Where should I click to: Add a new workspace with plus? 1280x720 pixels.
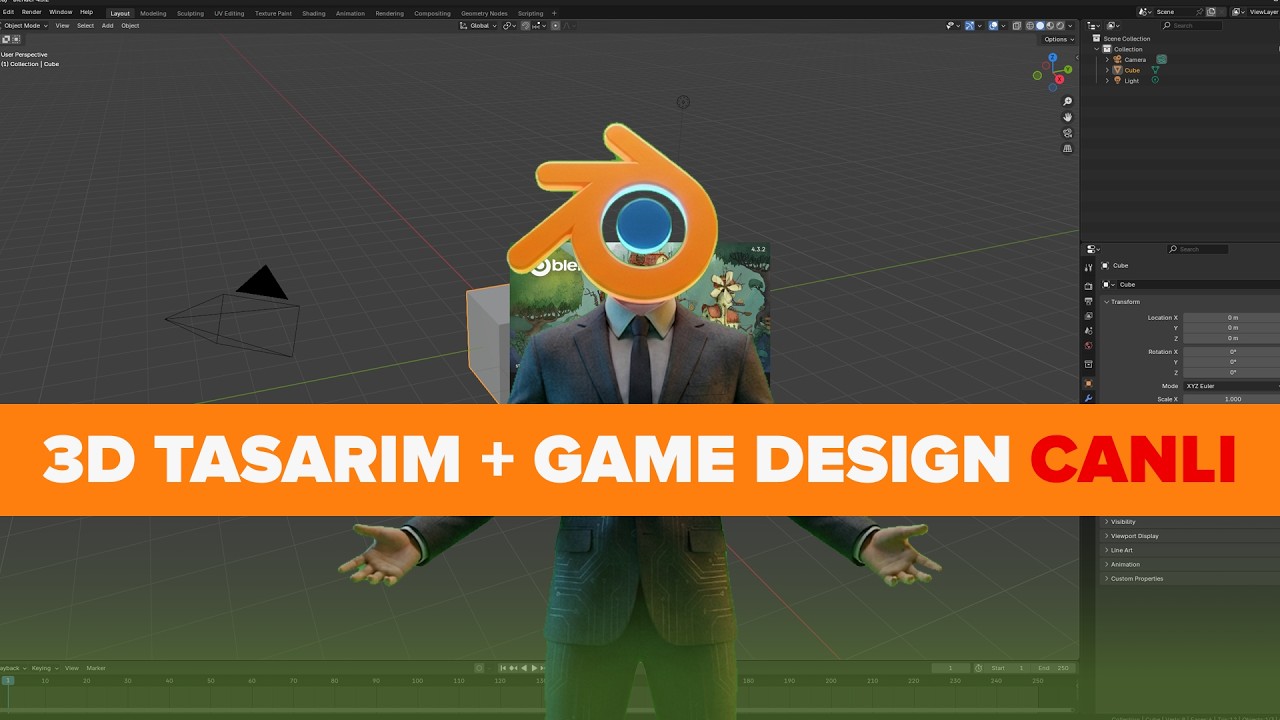pos(554,13)
